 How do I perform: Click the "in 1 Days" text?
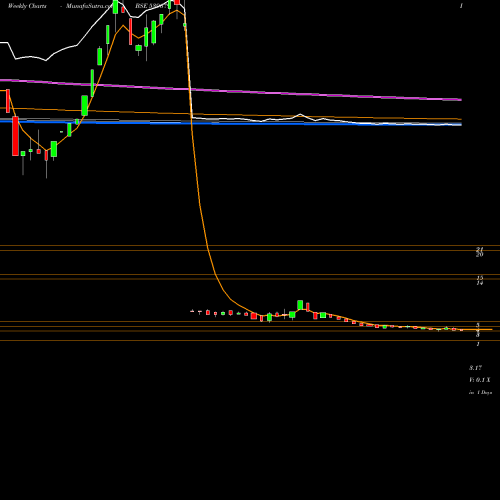[x=480, y=393]
